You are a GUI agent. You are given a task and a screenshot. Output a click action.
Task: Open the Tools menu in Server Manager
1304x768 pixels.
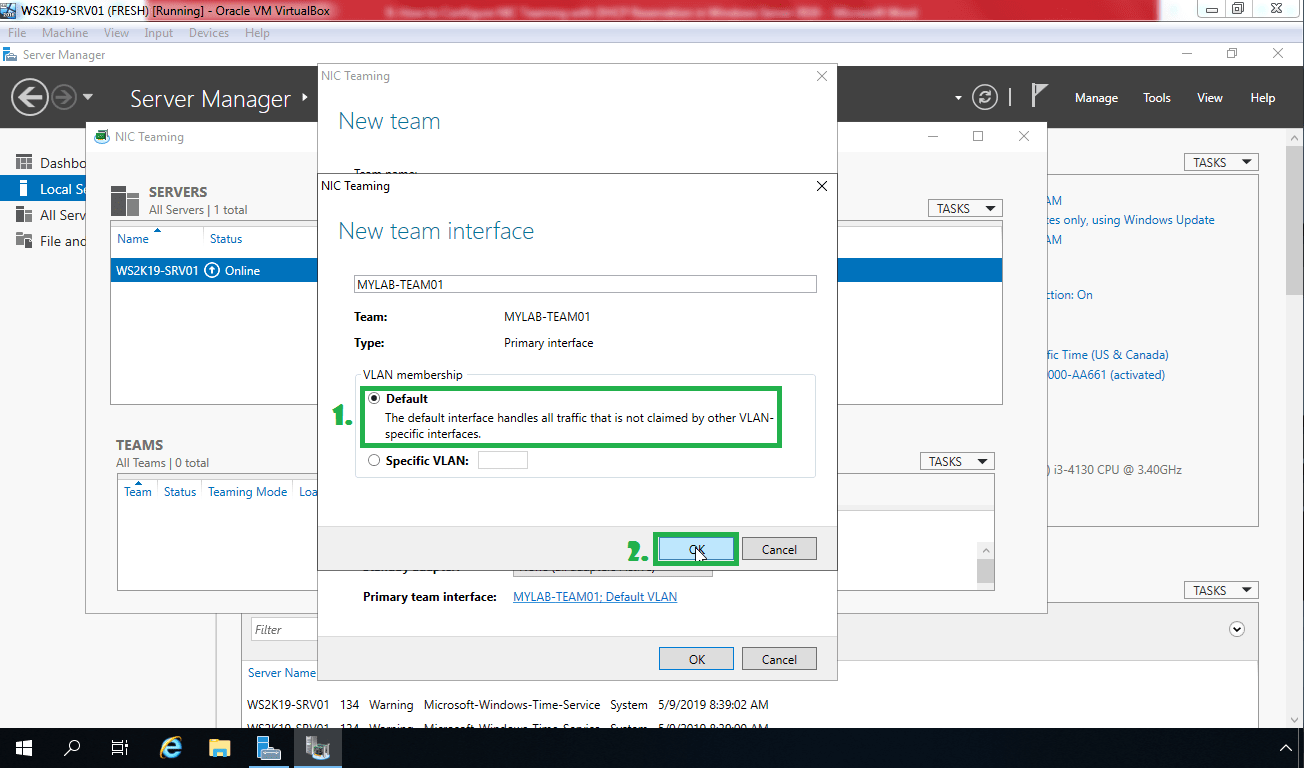pyautogui.click(x=1157, y=98)
